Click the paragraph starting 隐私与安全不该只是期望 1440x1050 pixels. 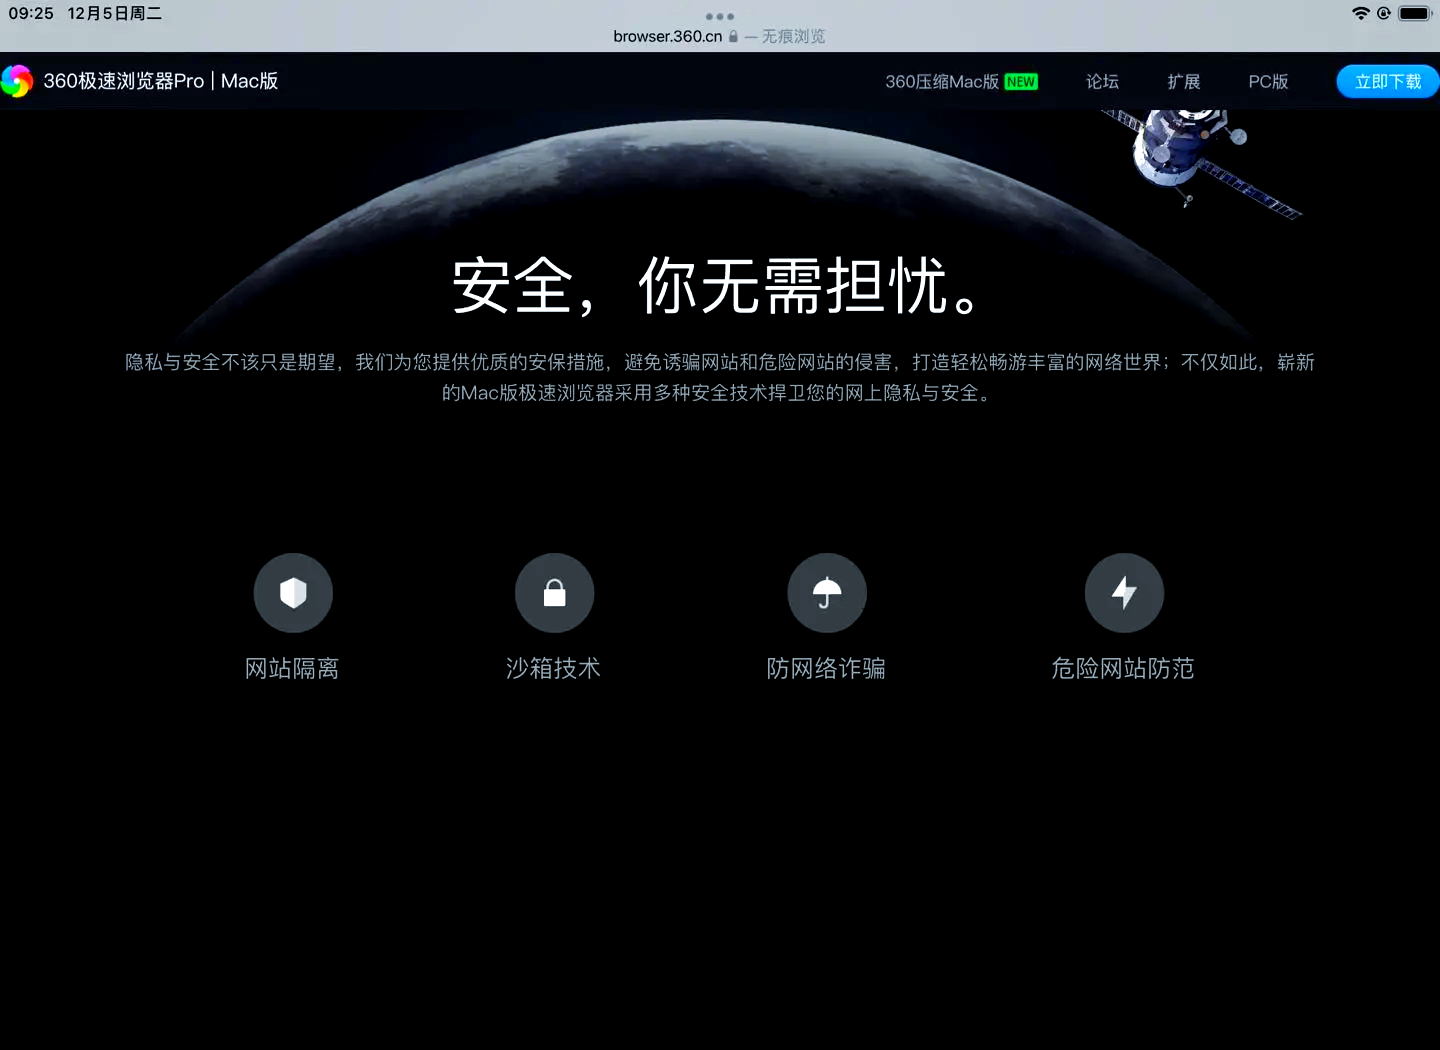coord(719,377)
